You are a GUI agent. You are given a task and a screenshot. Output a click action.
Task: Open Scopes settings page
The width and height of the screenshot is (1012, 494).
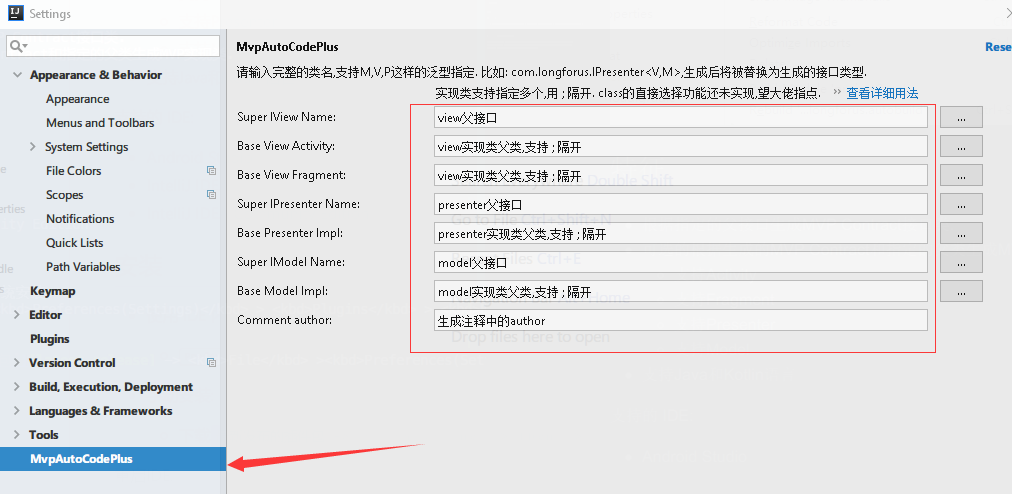coord(65,194)
